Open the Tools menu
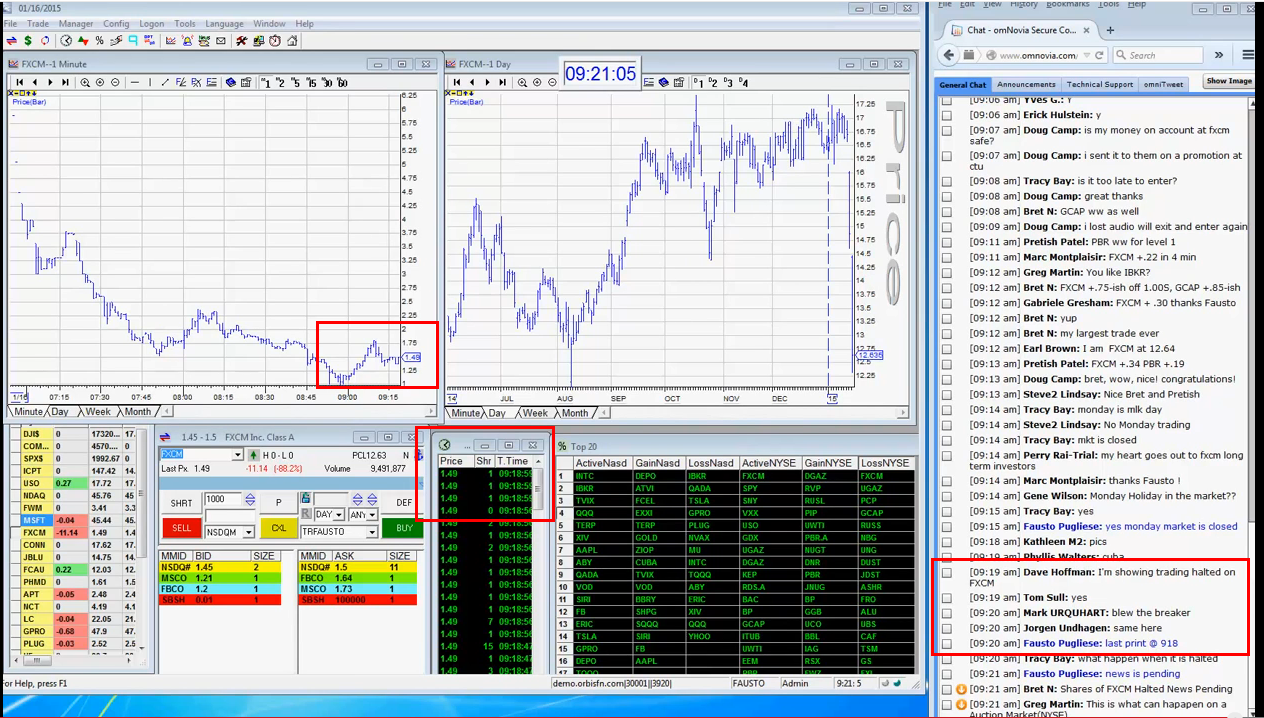The width and height of the screenshot is (1264, 718). 185,23
